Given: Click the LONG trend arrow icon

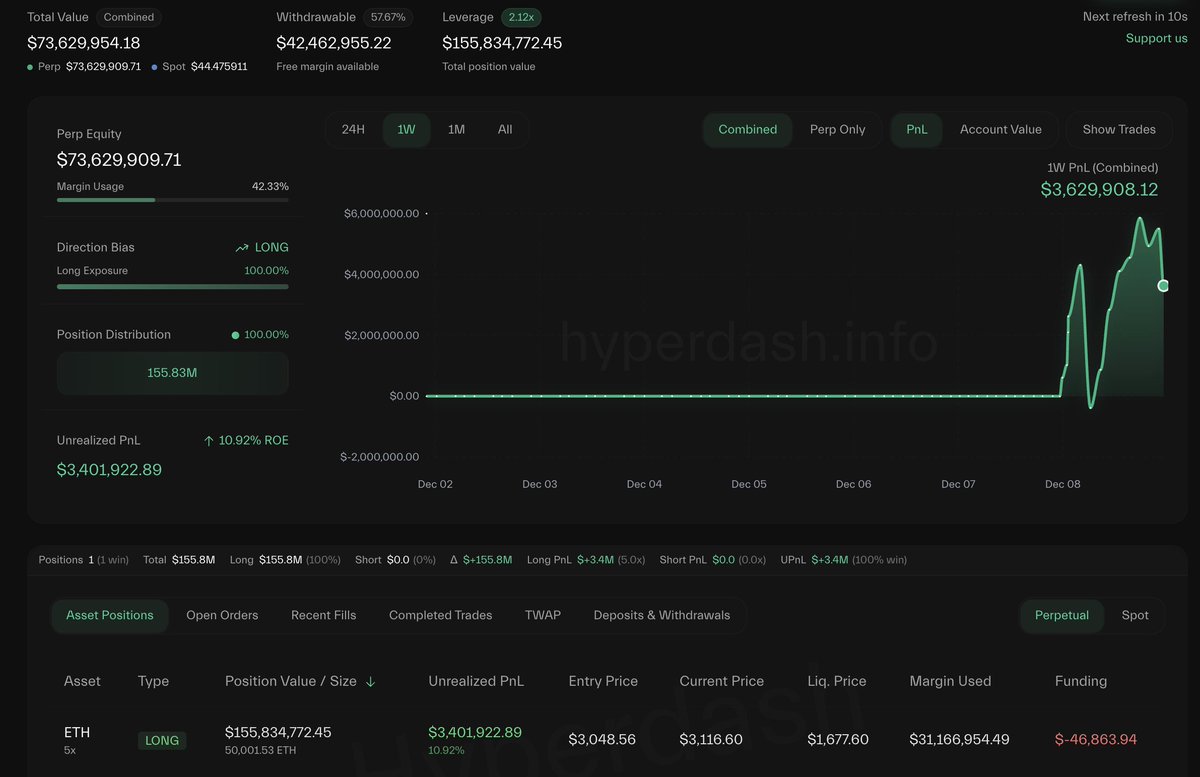Looking at the screenshot, I should click(242, 248).
